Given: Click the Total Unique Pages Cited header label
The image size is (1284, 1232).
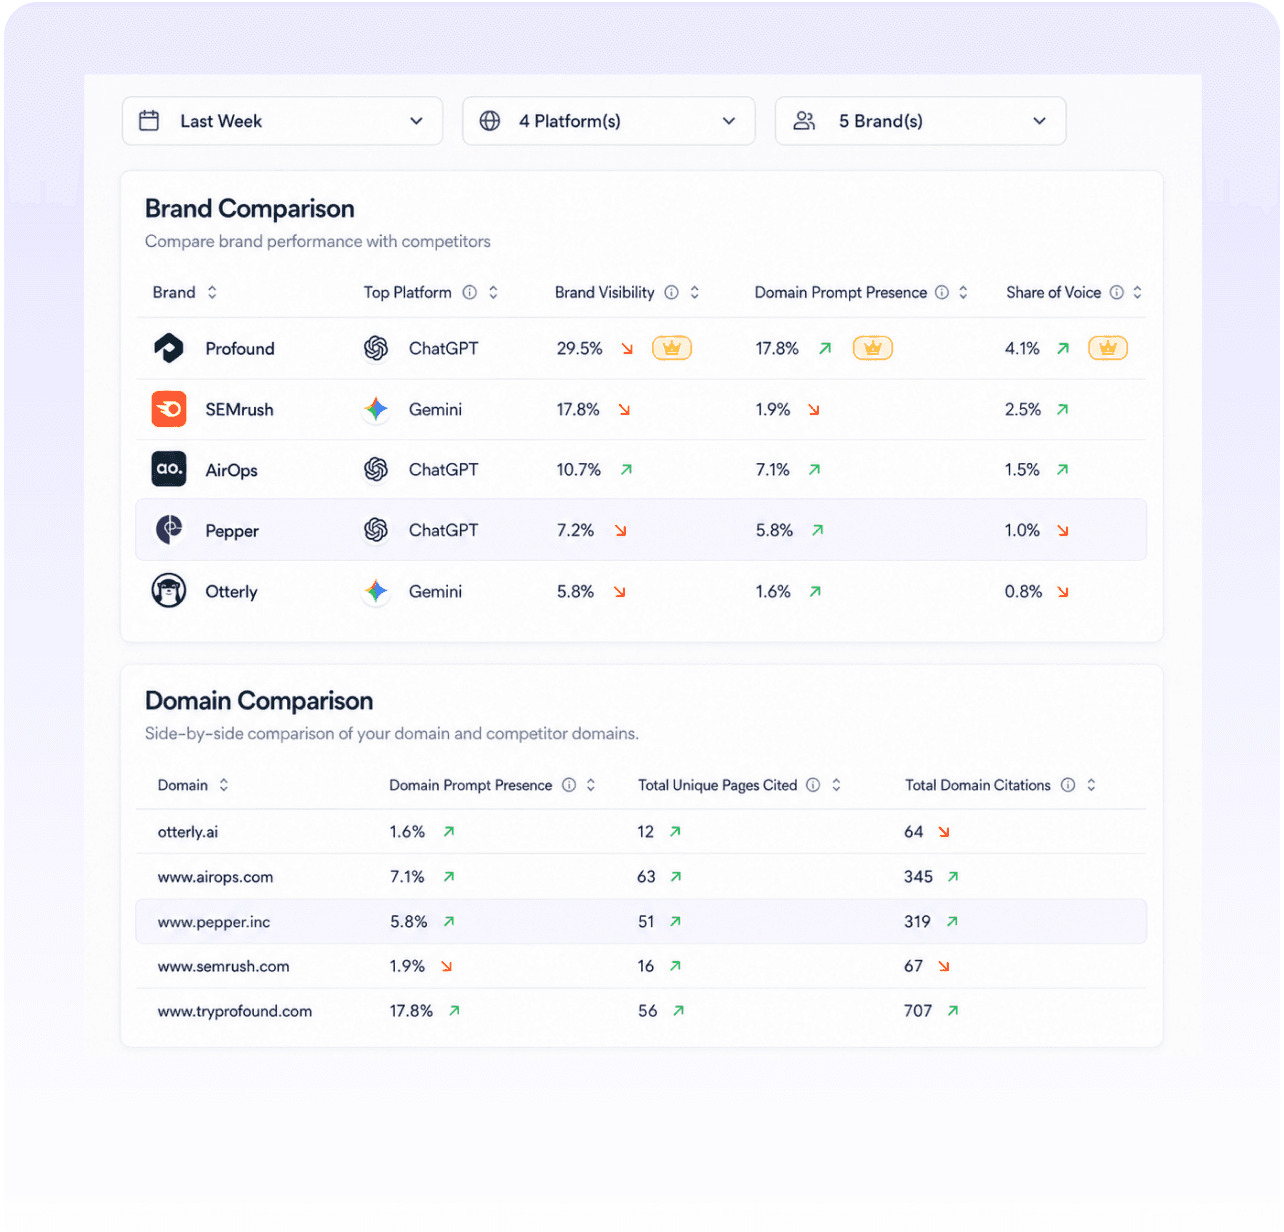Looking at the screenshot, I should pos(718,785).
